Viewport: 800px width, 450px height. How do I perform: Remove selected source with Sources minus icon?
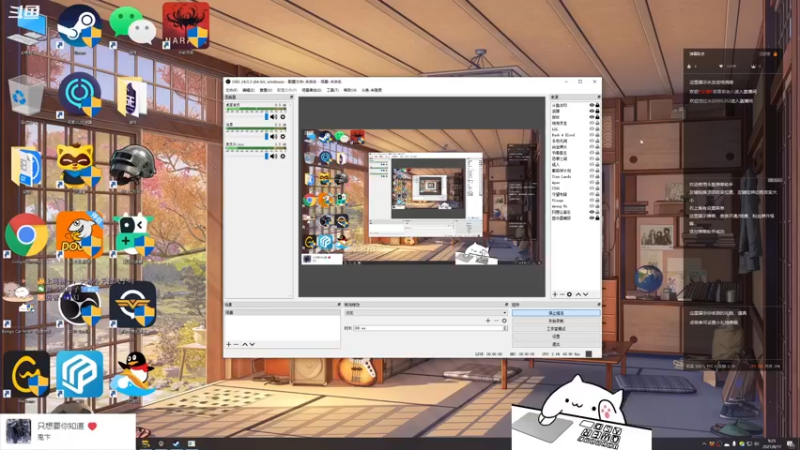(562, 294)
